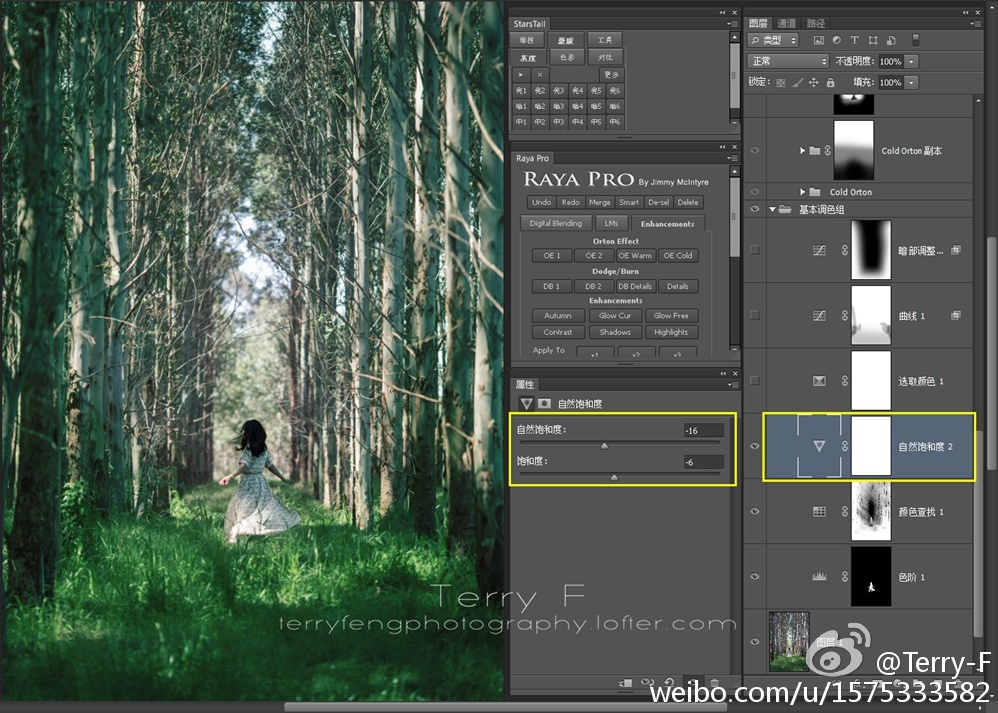
Task: Filter layers by smart object icon
Action: point(891,40)
